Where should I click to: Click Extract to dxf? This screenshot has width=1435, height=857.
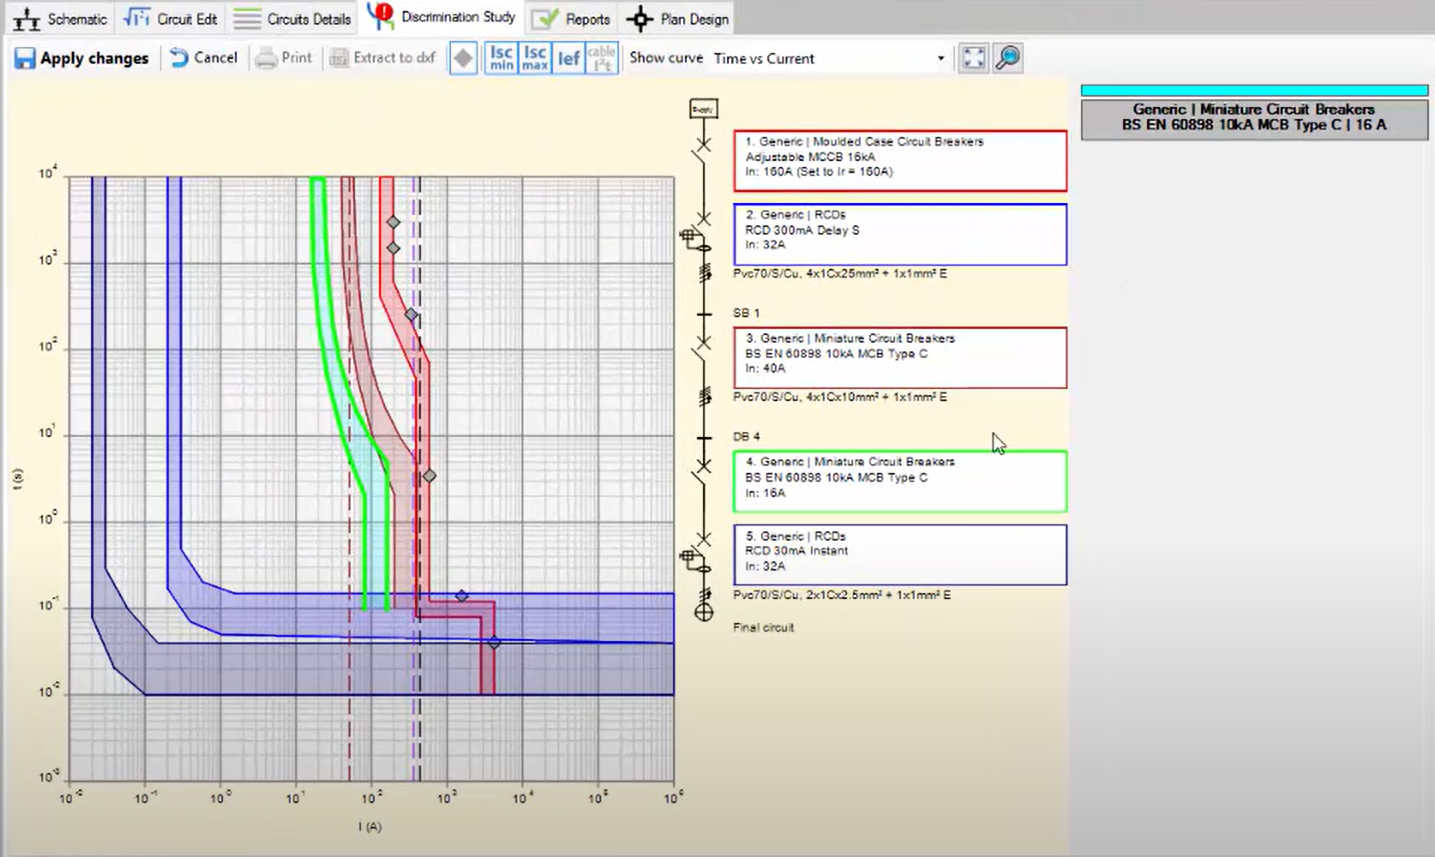(382, 58)
